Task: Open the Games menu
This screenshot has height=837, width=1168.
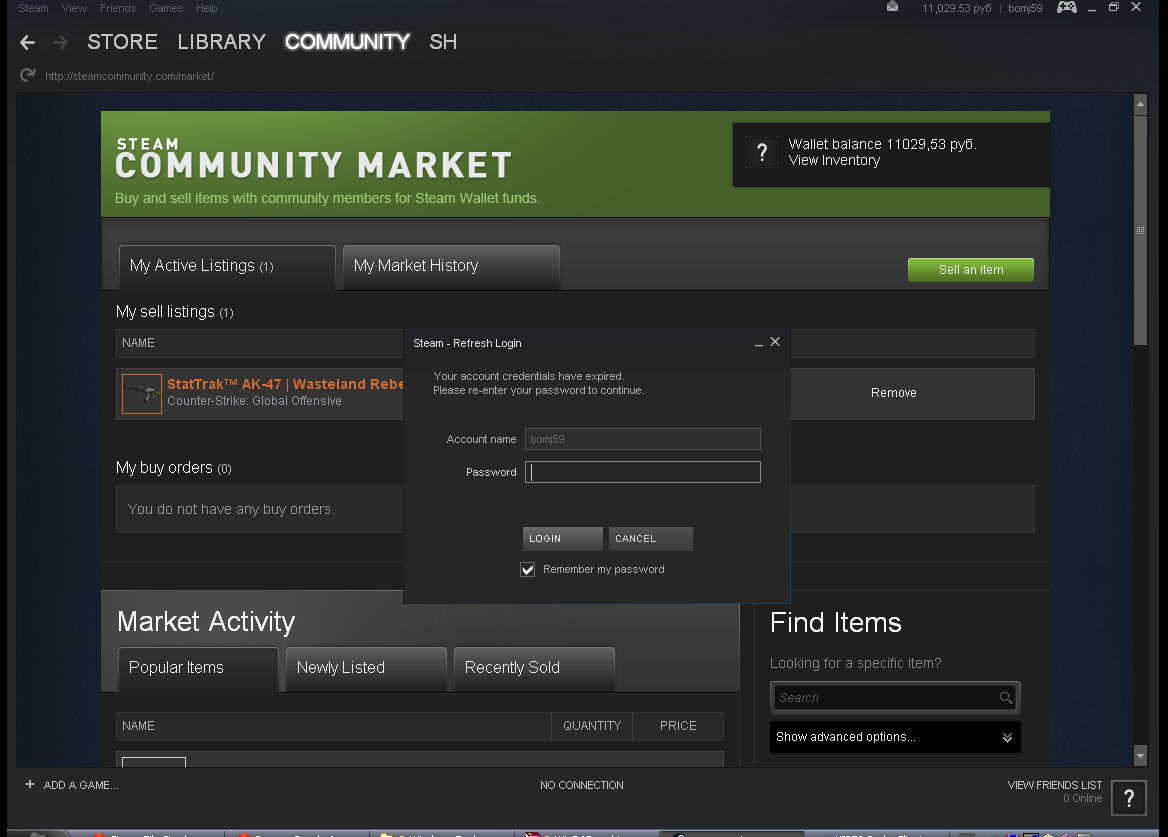Action: coord(166,8)
